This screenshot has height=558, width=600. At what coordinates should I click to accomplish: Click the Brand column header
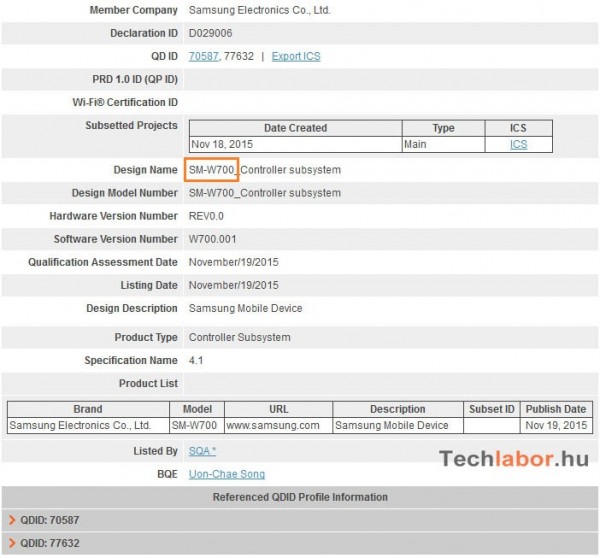[88, 409]
